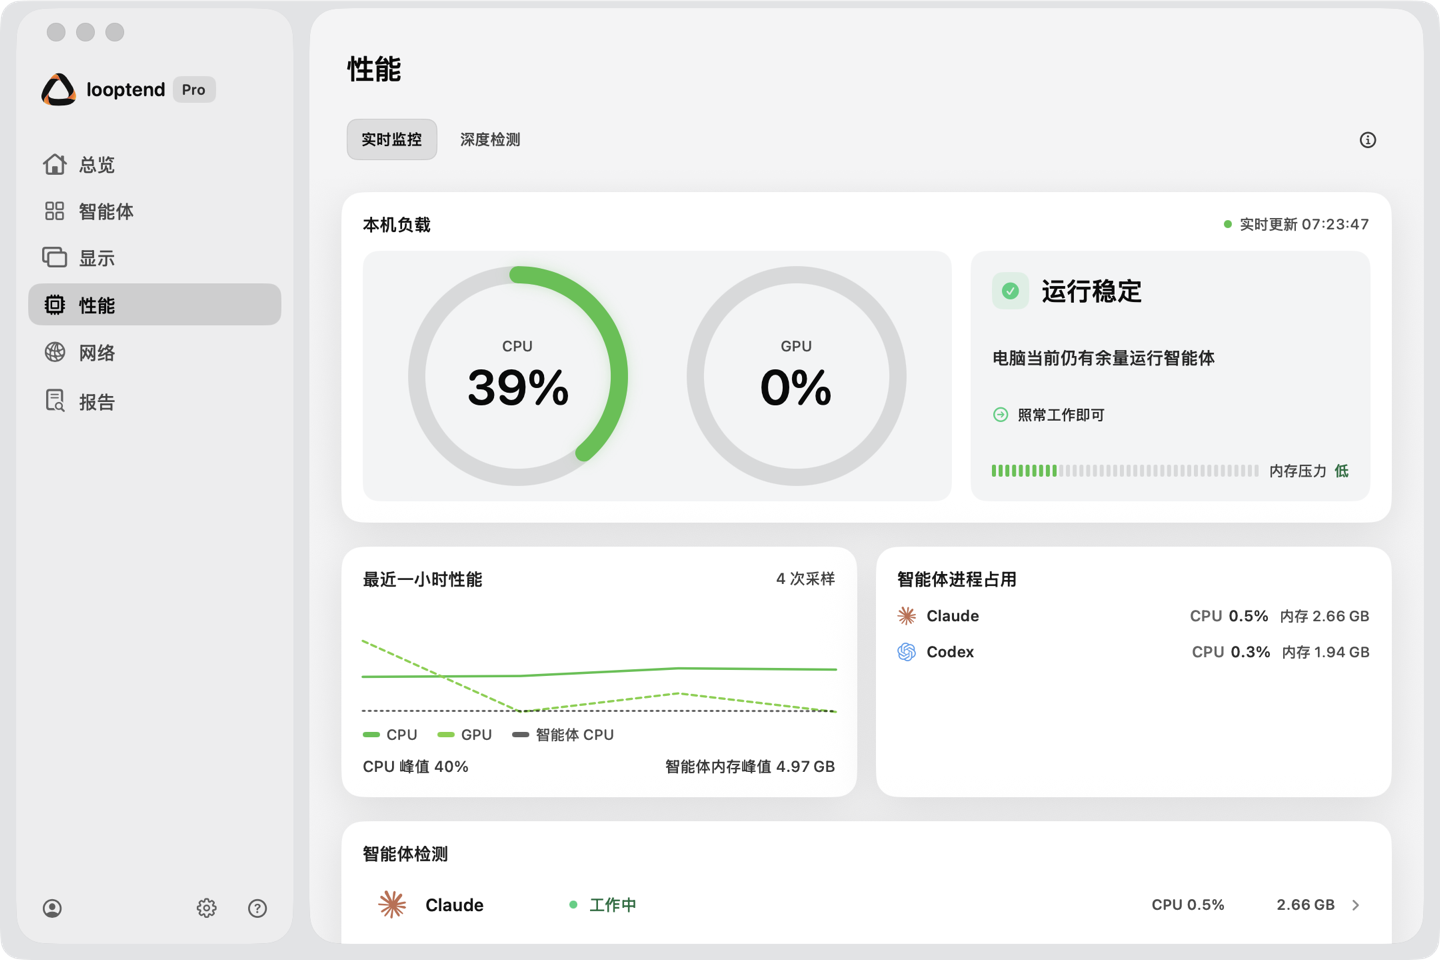Click the Codex icon in 智能体进程占用

[x=907, y=652]
